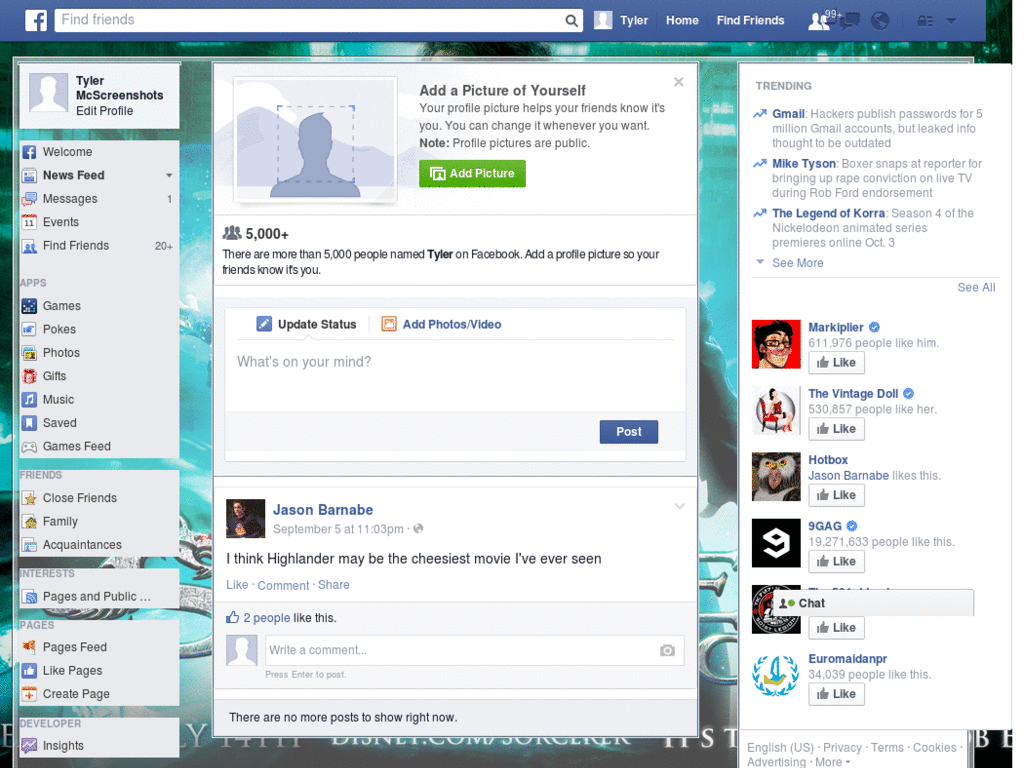Like Jason Barnabe's Highlander post
Image resolution: width=1024 pixels, height=768 pixels.
click(x=237, y=584)
